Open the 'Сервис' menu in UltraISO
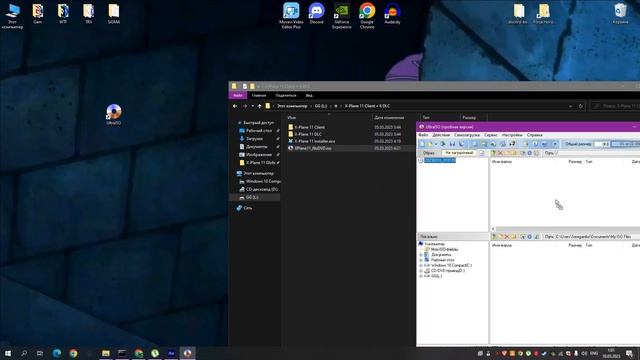Screen dimensions: 640x360 491,135
